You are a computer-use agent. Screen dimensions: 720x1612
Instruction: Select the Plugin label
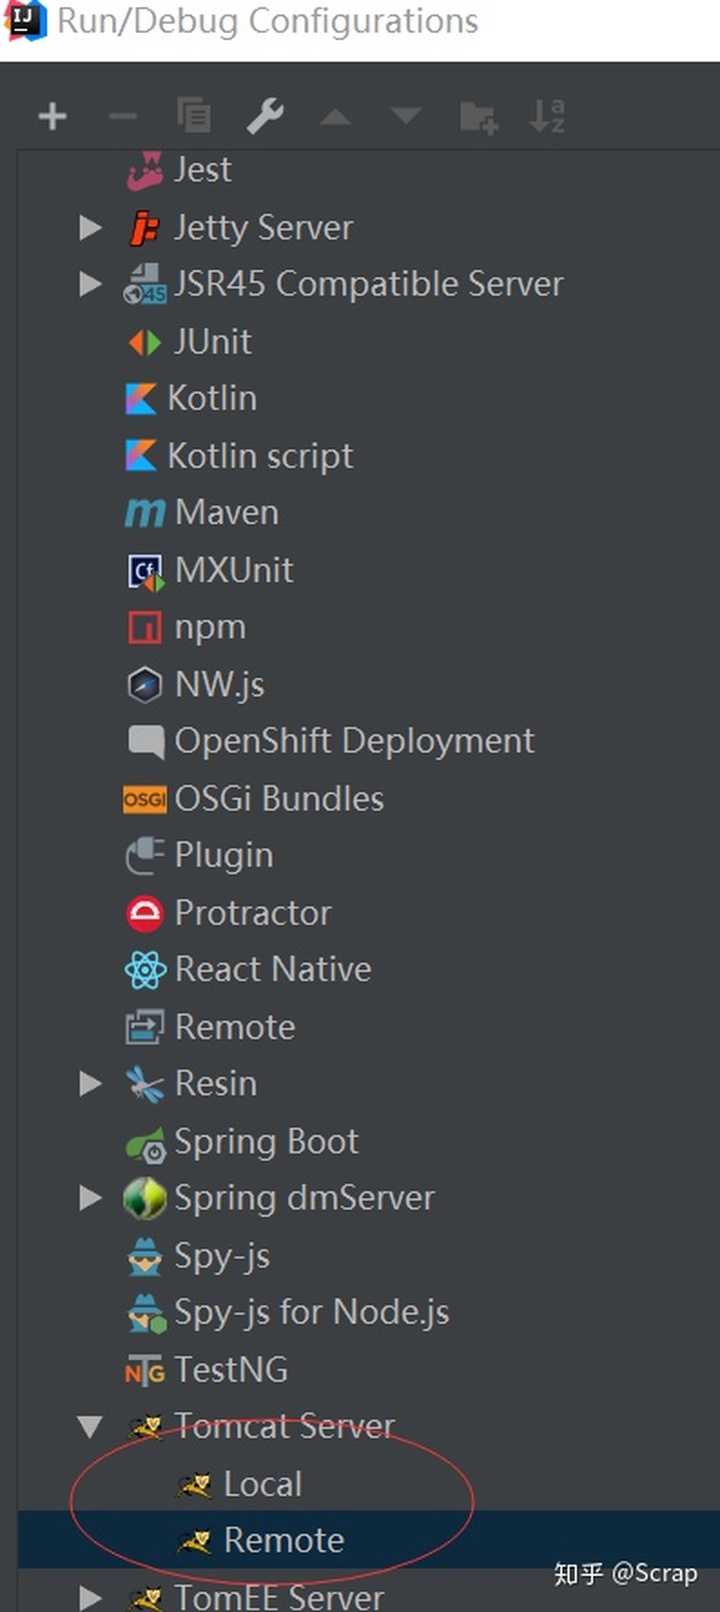[x=224, y=856]
